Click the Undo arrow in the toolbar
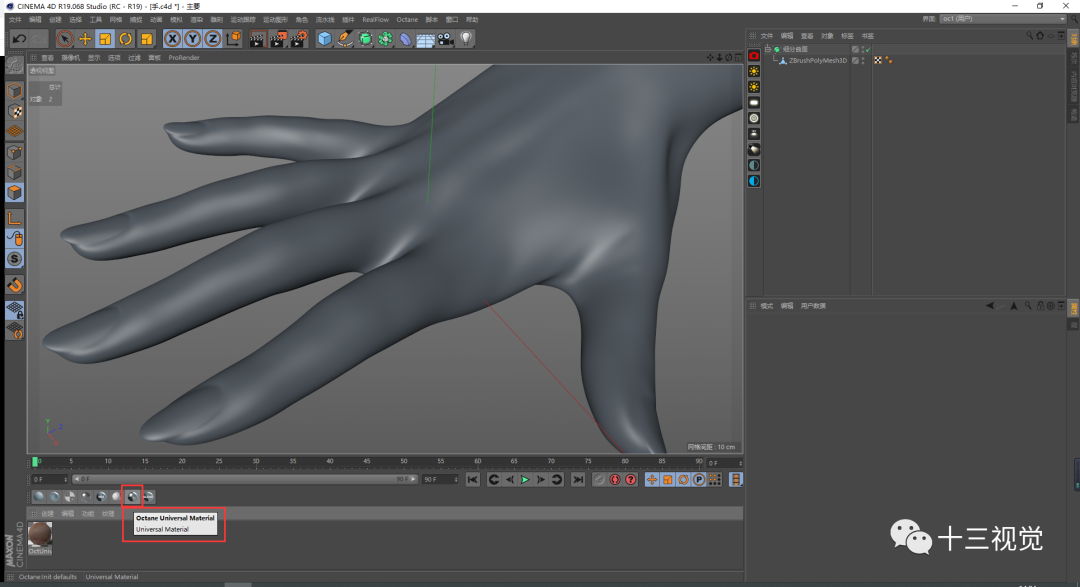1080x587 pixels. [19, 39]
